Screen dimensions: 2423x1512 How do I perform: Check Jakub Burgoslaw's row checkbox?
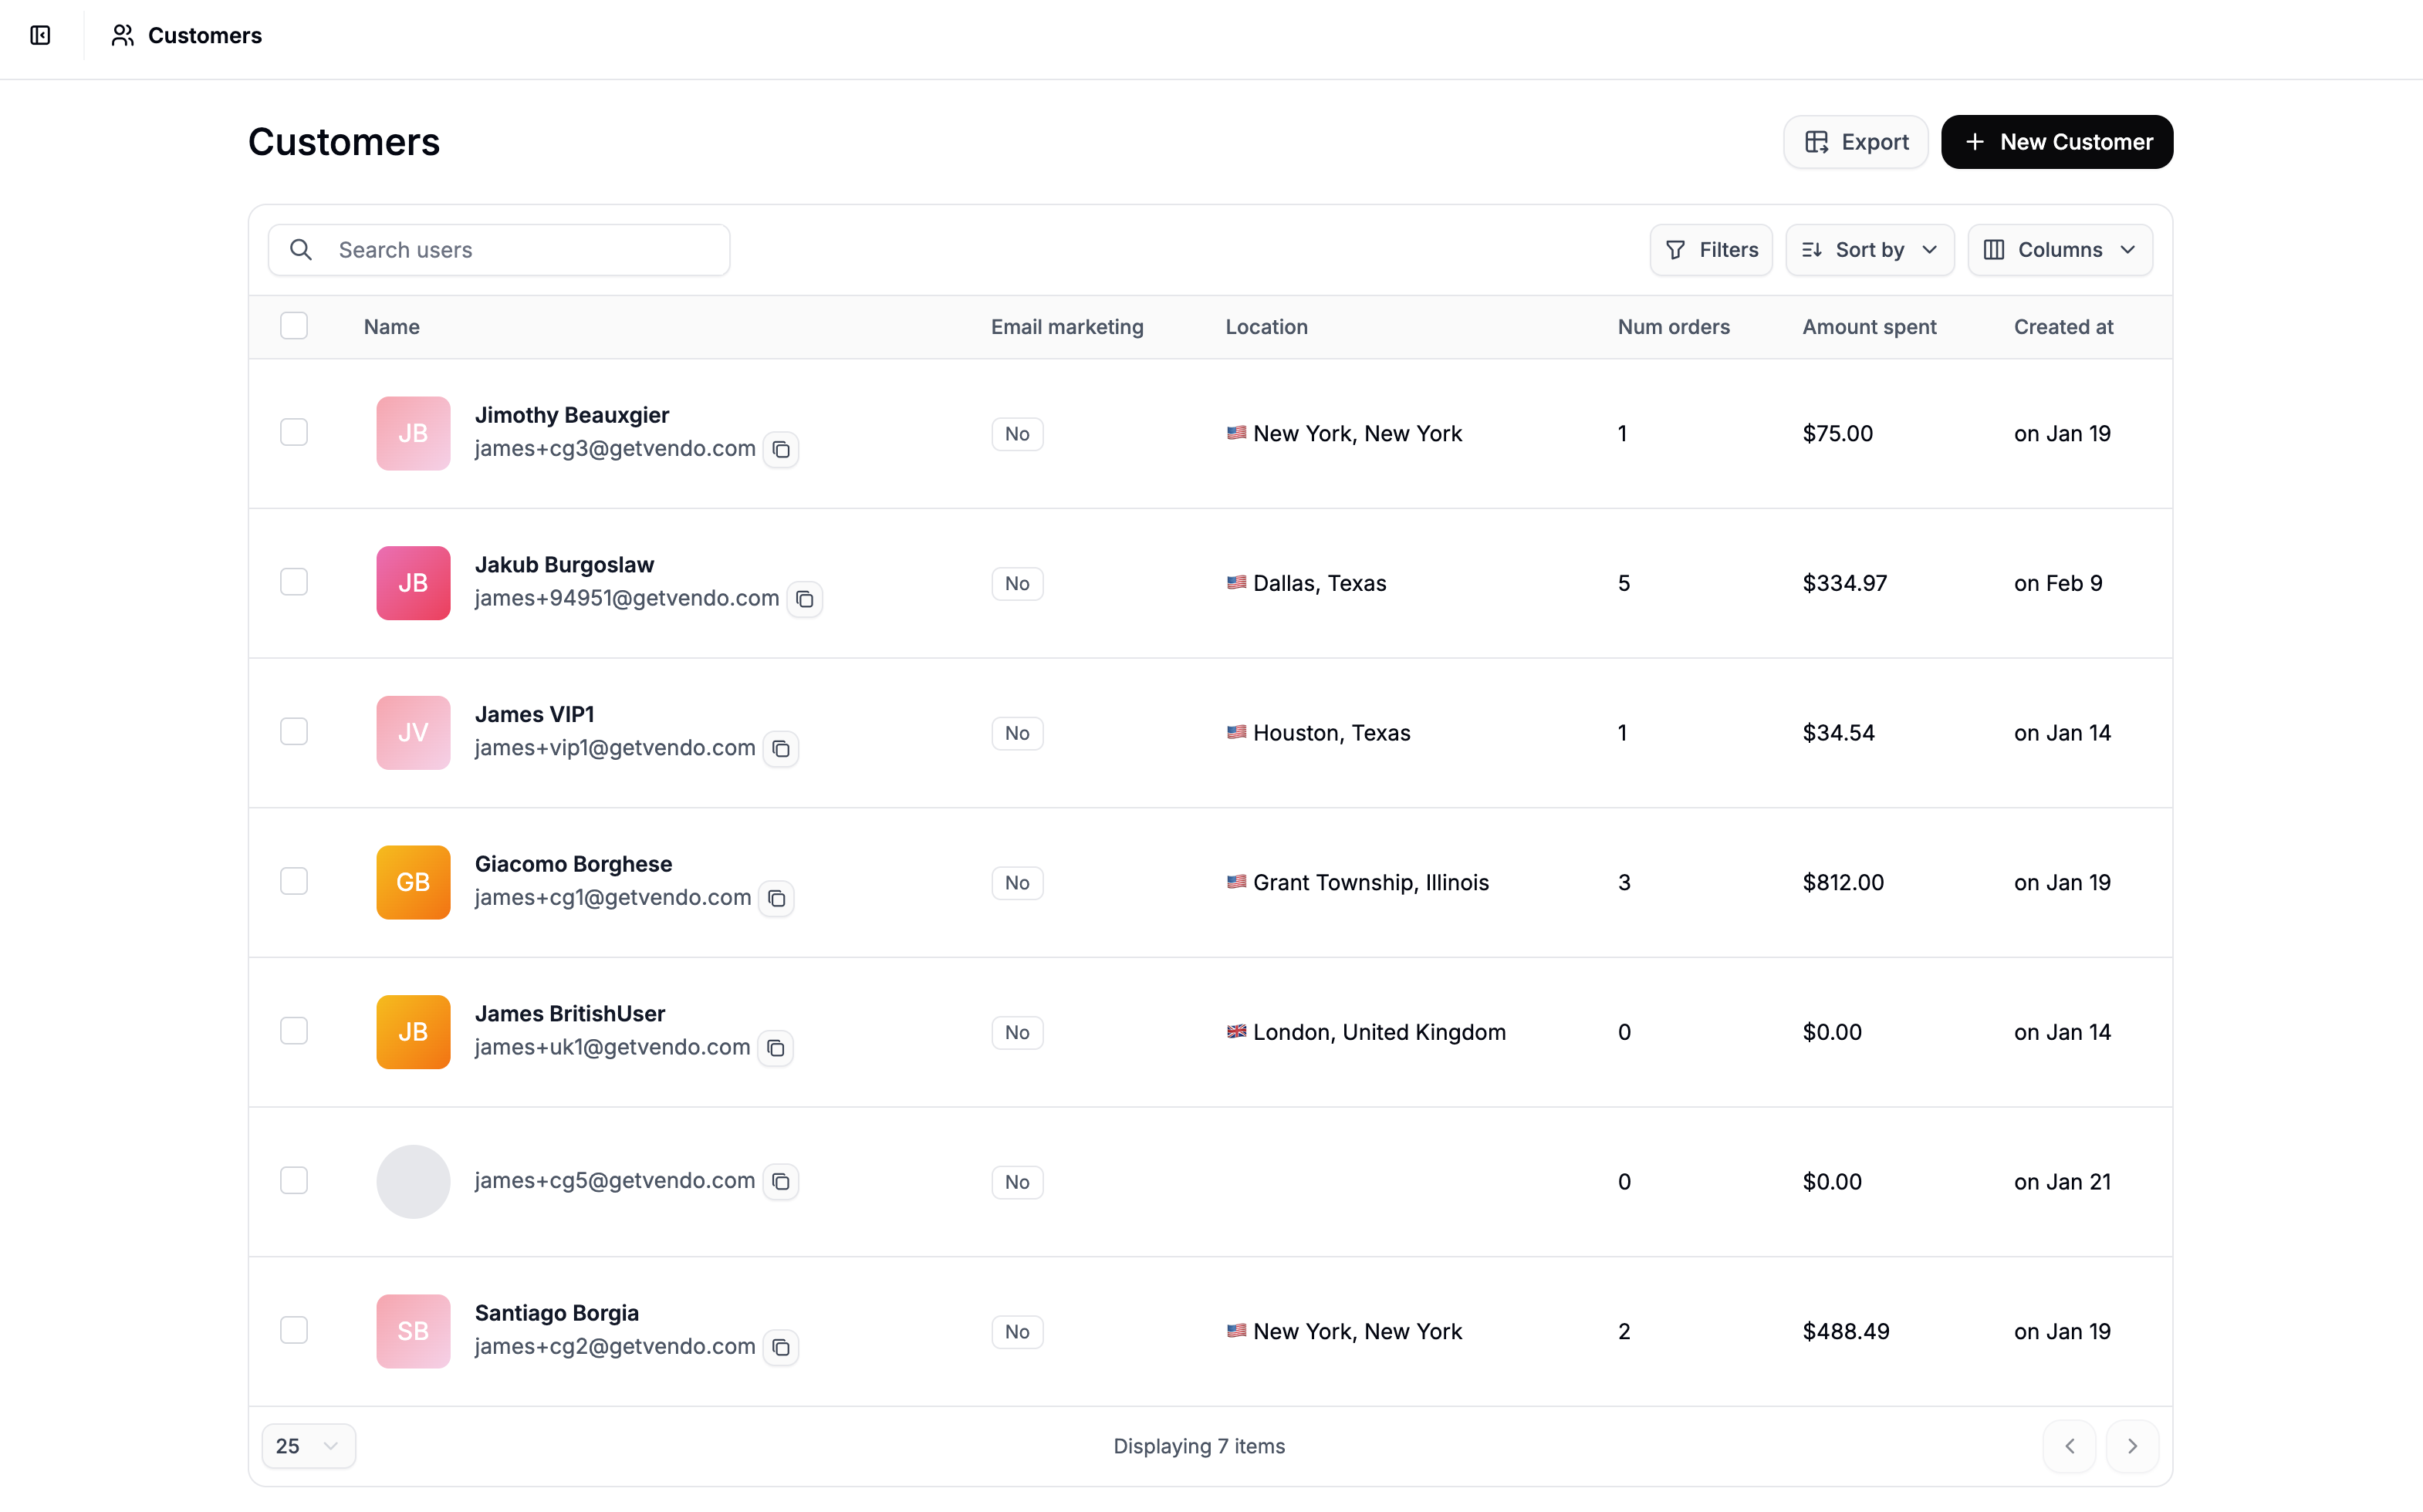[x=294, y=582]
